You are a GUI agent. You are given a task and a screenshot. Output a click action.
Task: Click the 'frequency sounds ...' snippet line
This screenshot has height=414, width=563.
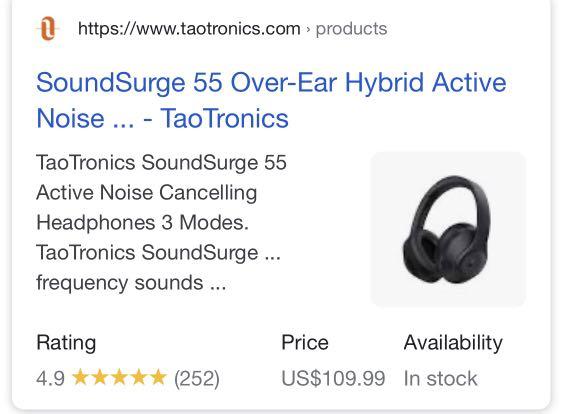[131, 283]
